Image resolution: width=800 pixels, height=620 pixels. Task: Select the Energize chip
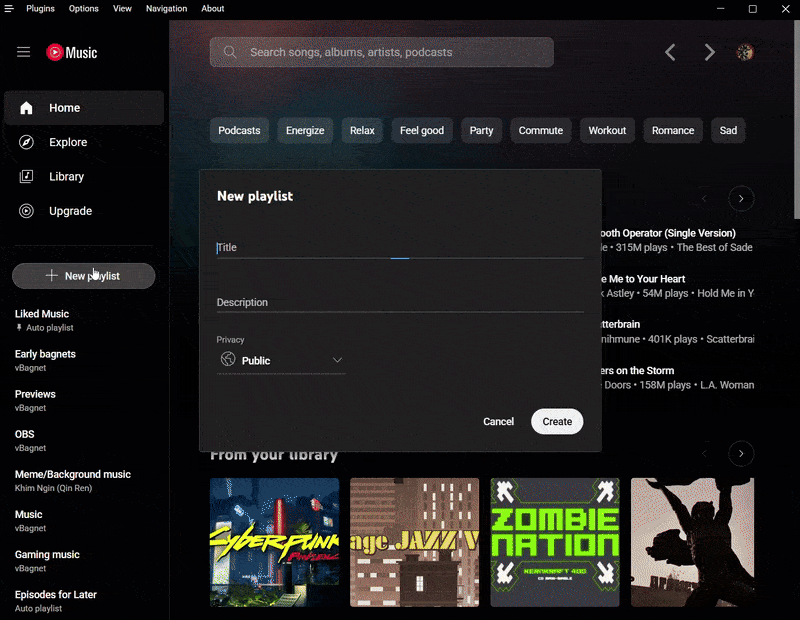tap(305, 130)
